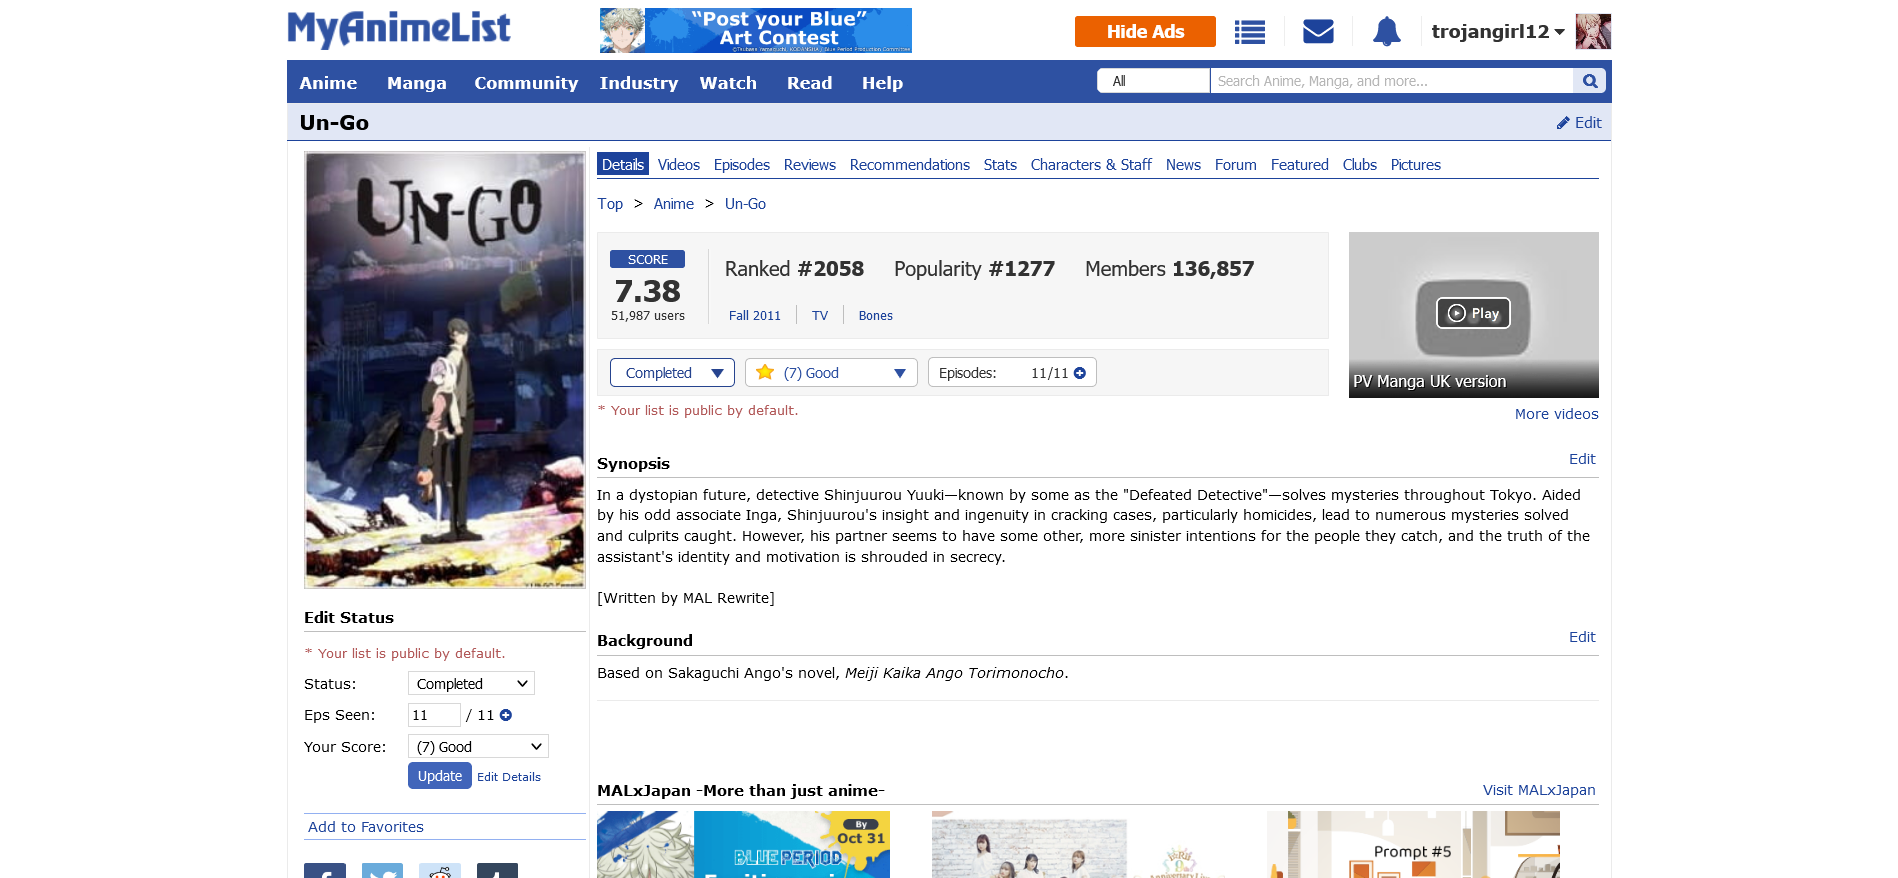
Task: Open the anime list icon in header
Action: pyautogui.click(x=1249, y=32)
